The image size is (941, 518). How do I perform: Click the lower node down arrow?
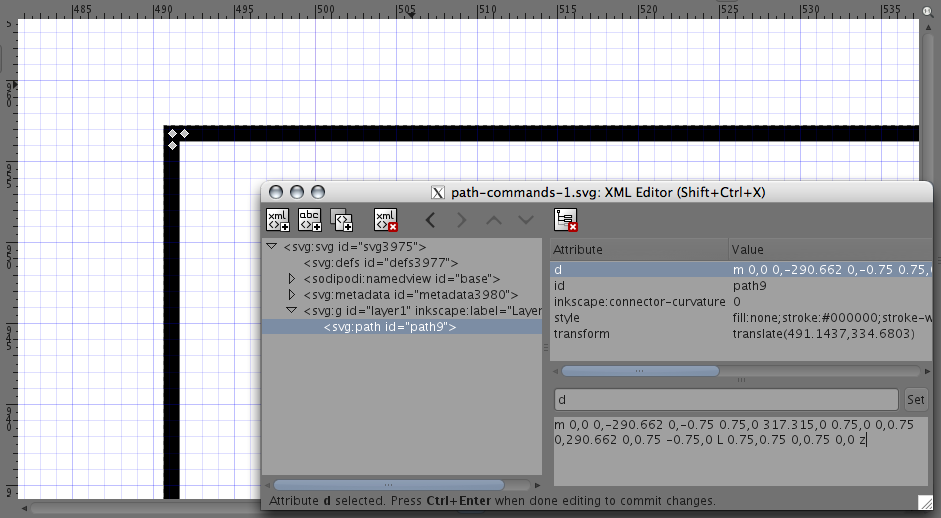[526, 220]
